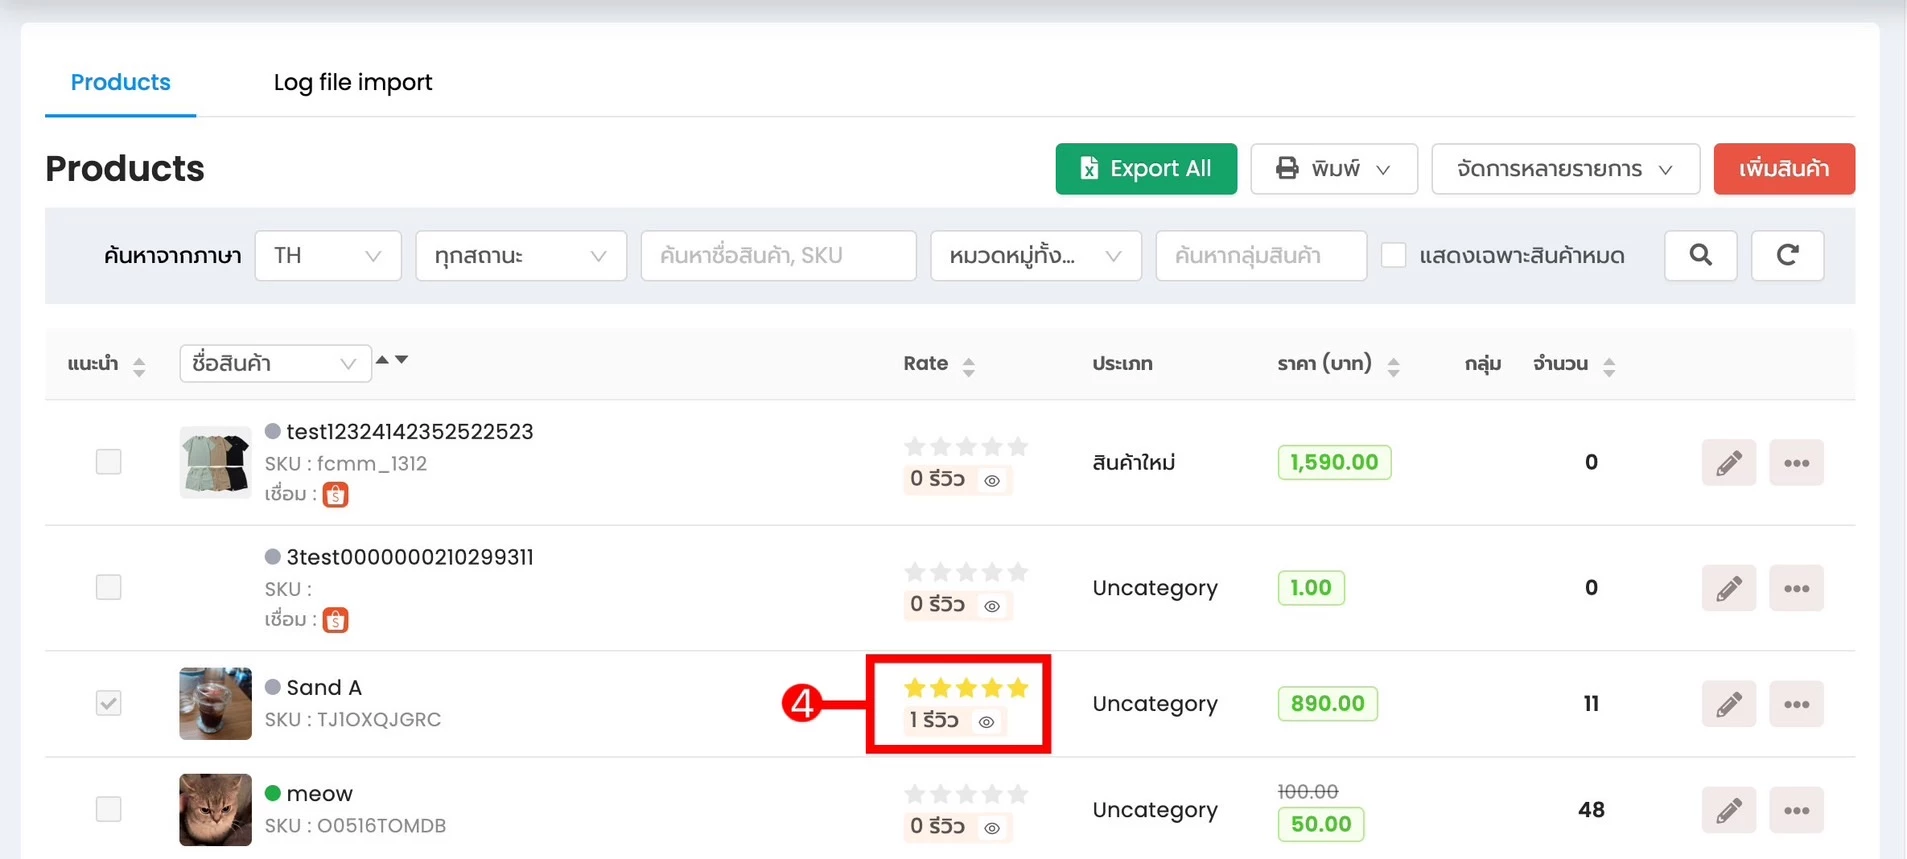Open the TH language dropdown
The height and width of the screenshot is (859, 1907).
pos(328,255)
